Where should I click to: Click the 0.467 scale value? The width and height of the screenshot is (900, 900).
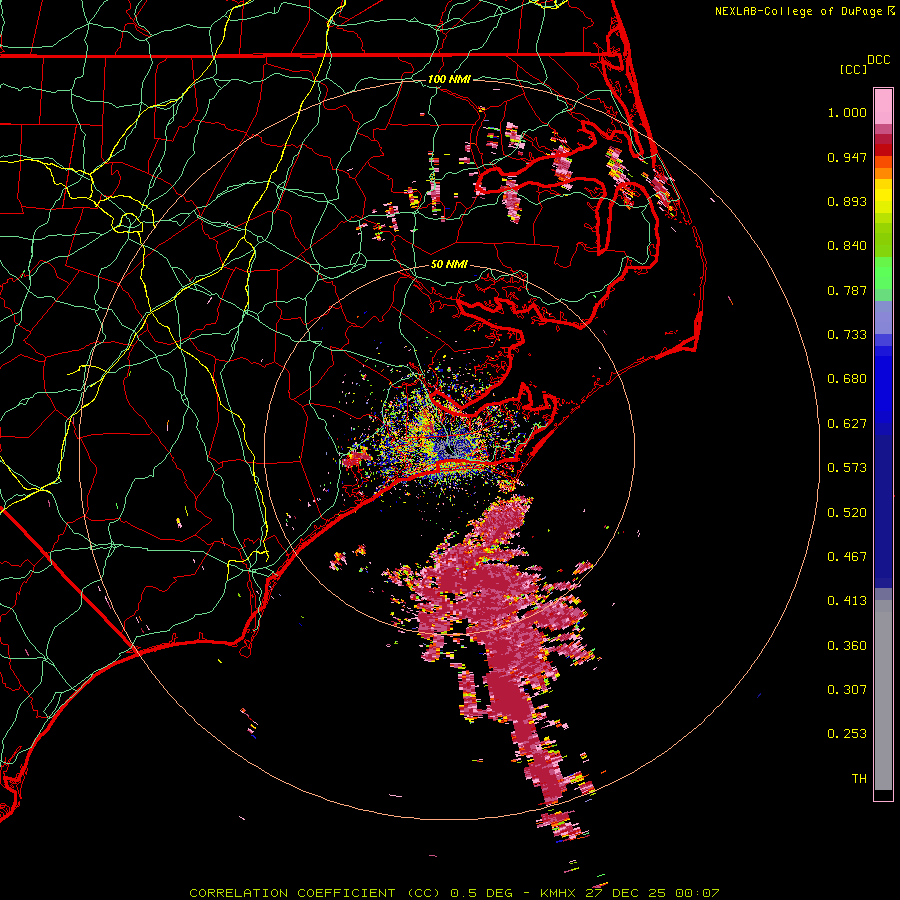point(847,557)
